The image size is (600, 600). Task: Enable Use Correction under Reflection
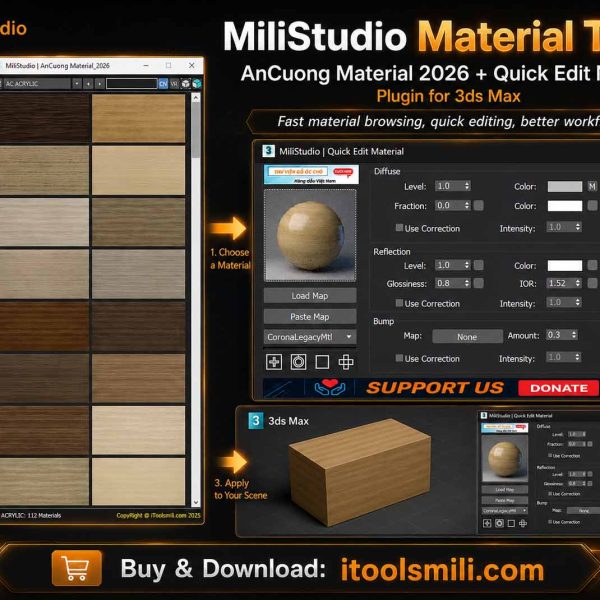click(x=399, y=303)
